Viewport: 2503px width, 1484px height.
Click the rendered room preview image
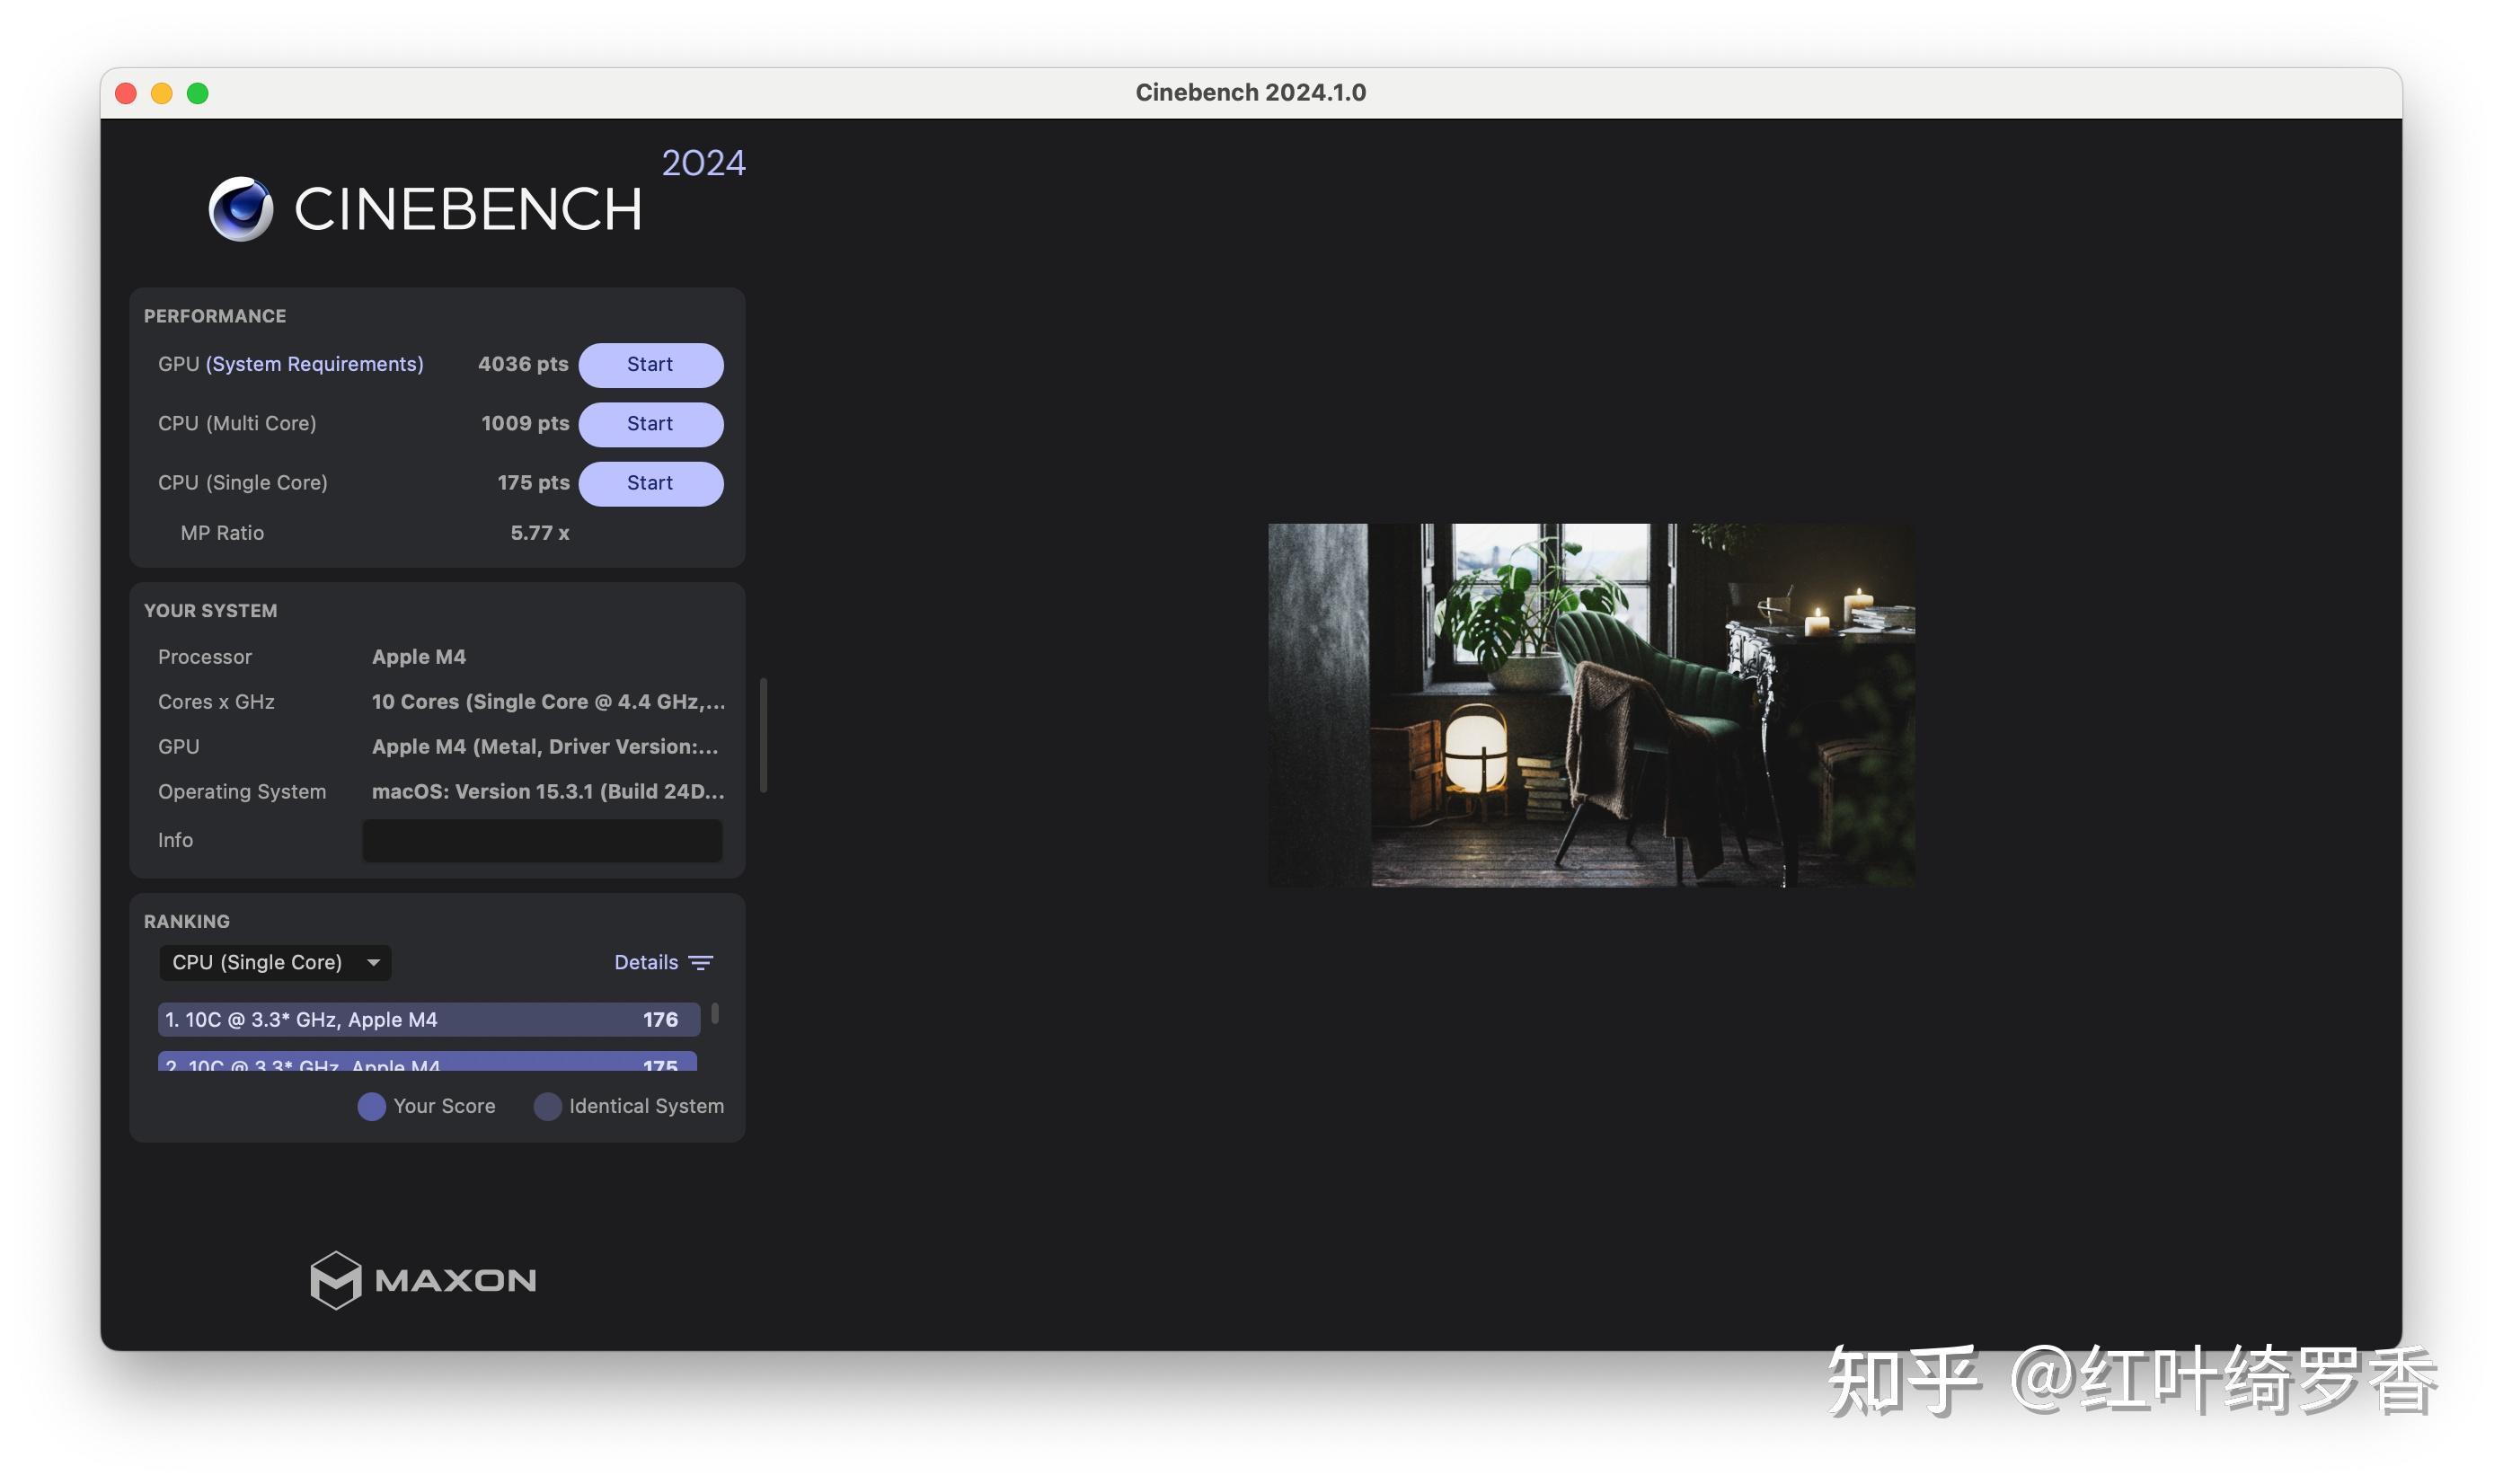pyautogui.click(x=1588, y=705)
